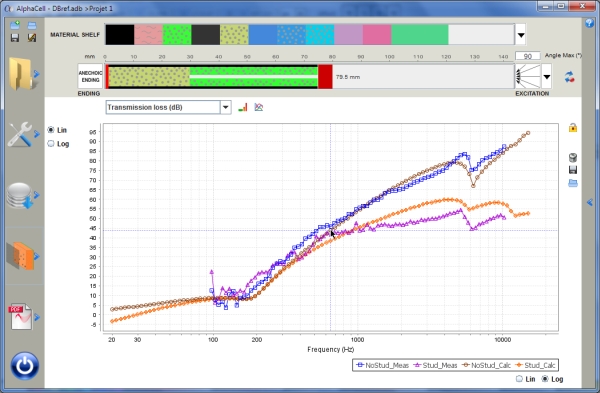Click the excitation type diffuse field icon
Image resolution: width=600 pixels, height=393 pixels.
click(528, 77)
